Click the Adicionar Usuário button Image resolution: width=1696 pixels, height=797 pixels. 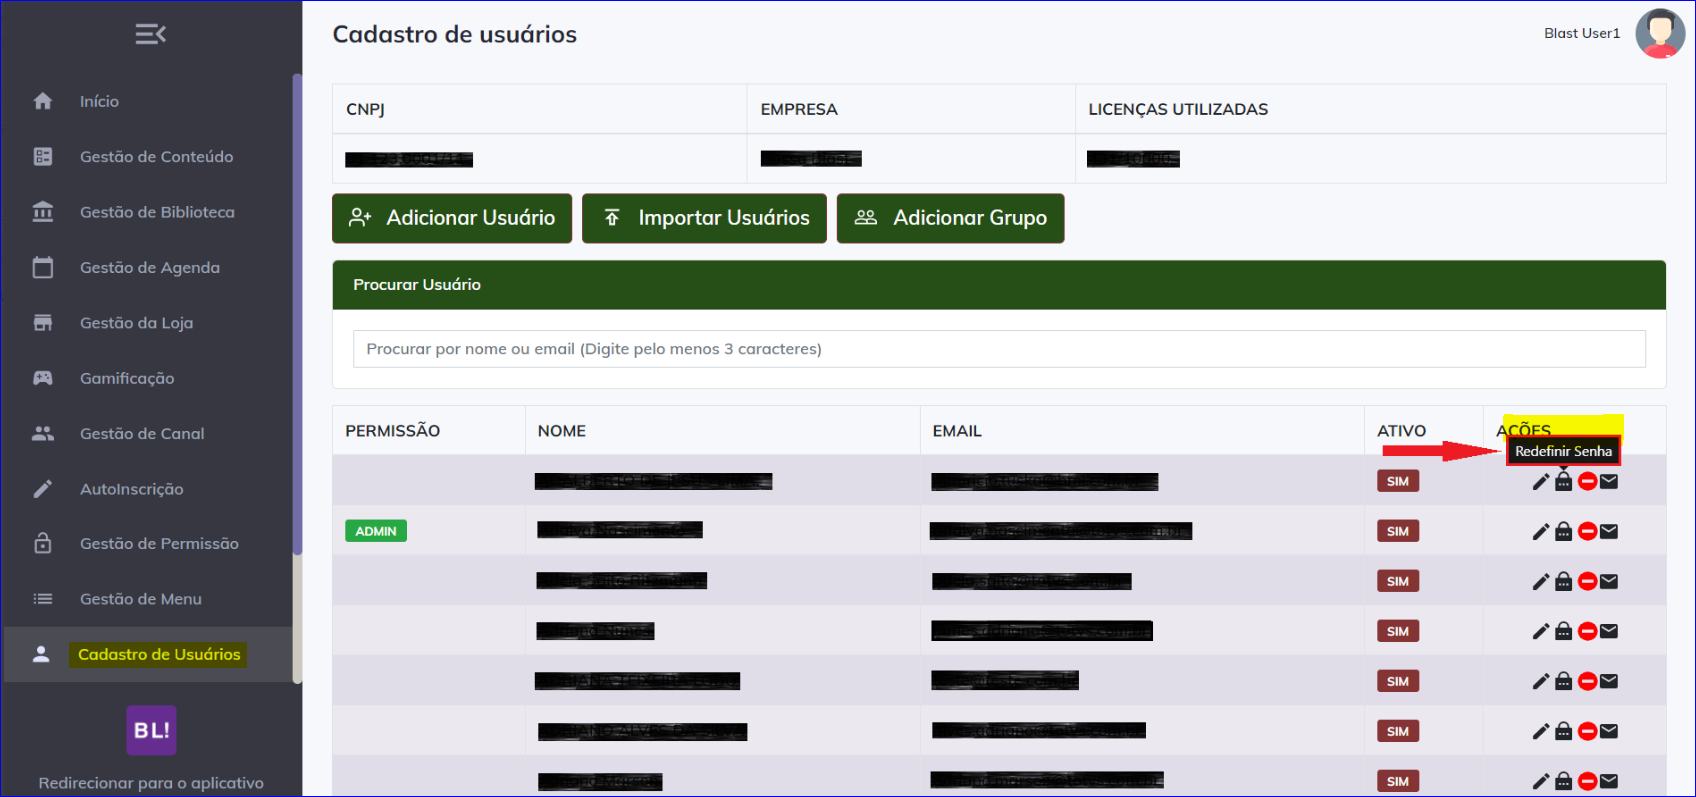(x=452, y=218)
